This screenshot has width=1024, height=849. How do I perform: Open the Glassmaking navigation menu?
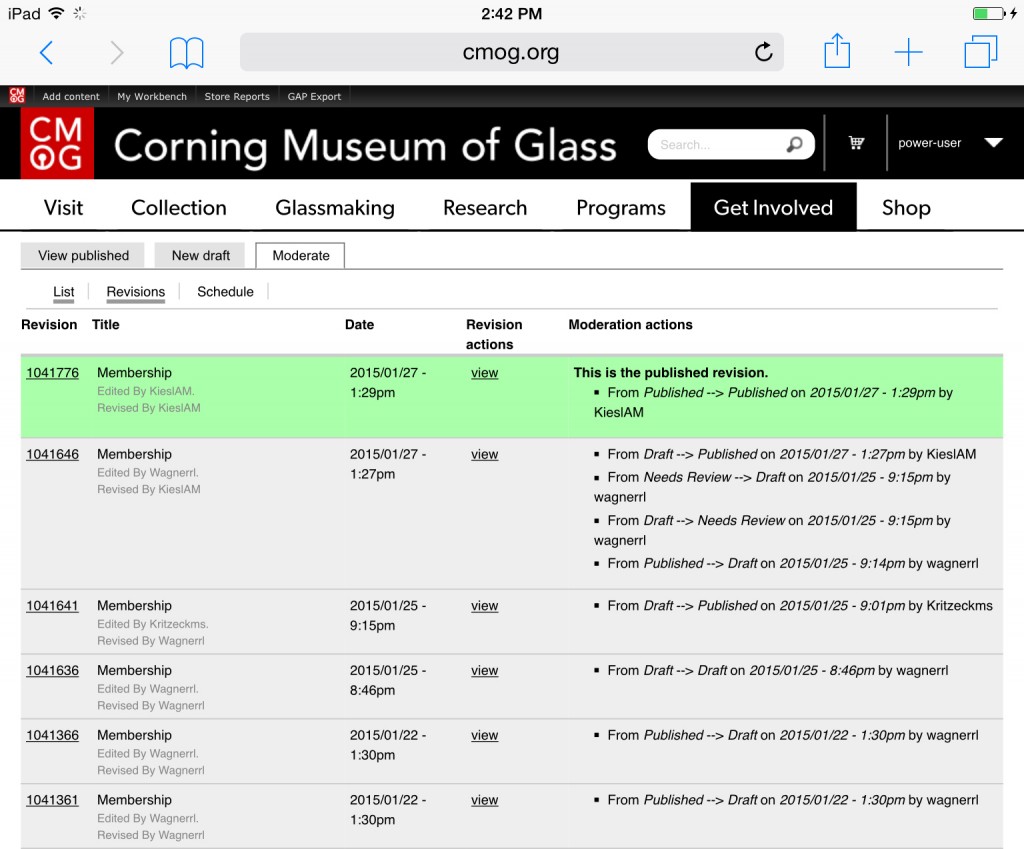[x=335, y=208]
